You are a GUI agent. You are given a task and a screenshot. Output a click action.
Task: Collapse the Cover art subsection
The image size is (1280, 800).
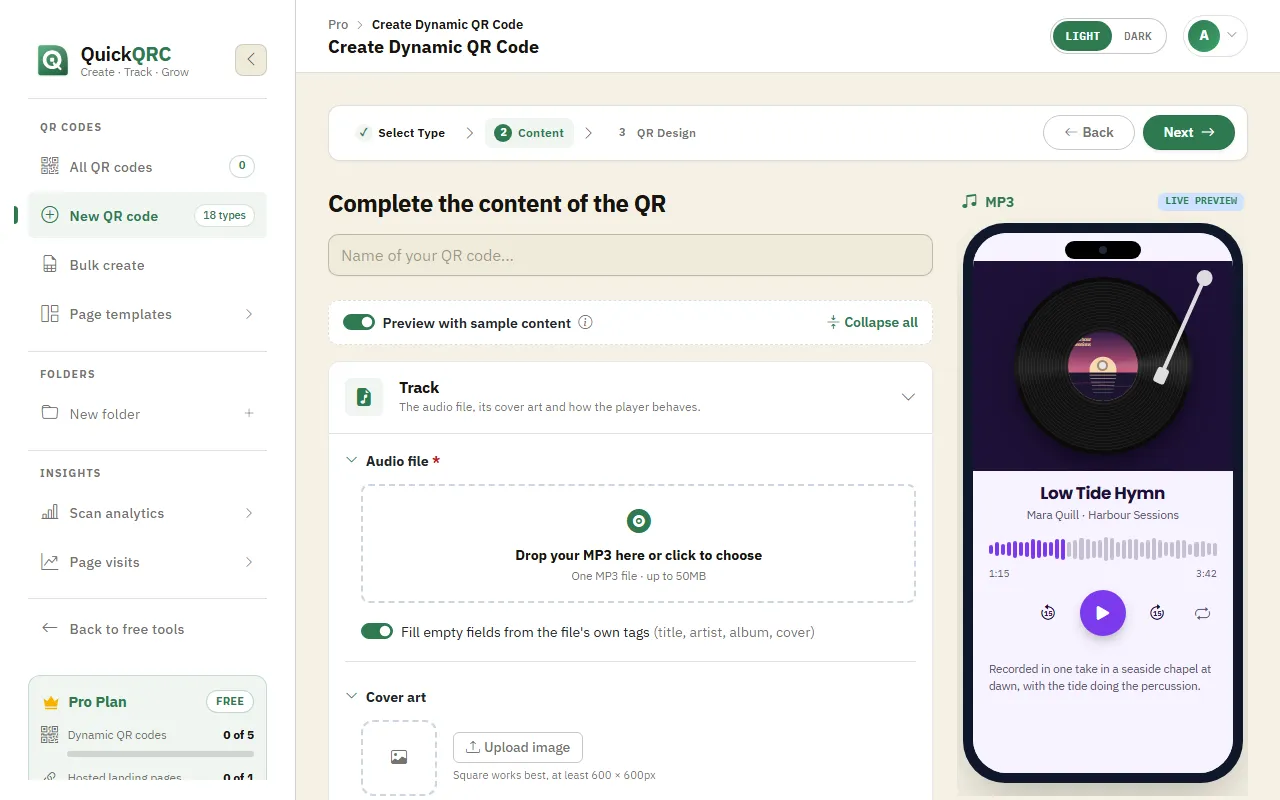point(351,696)
